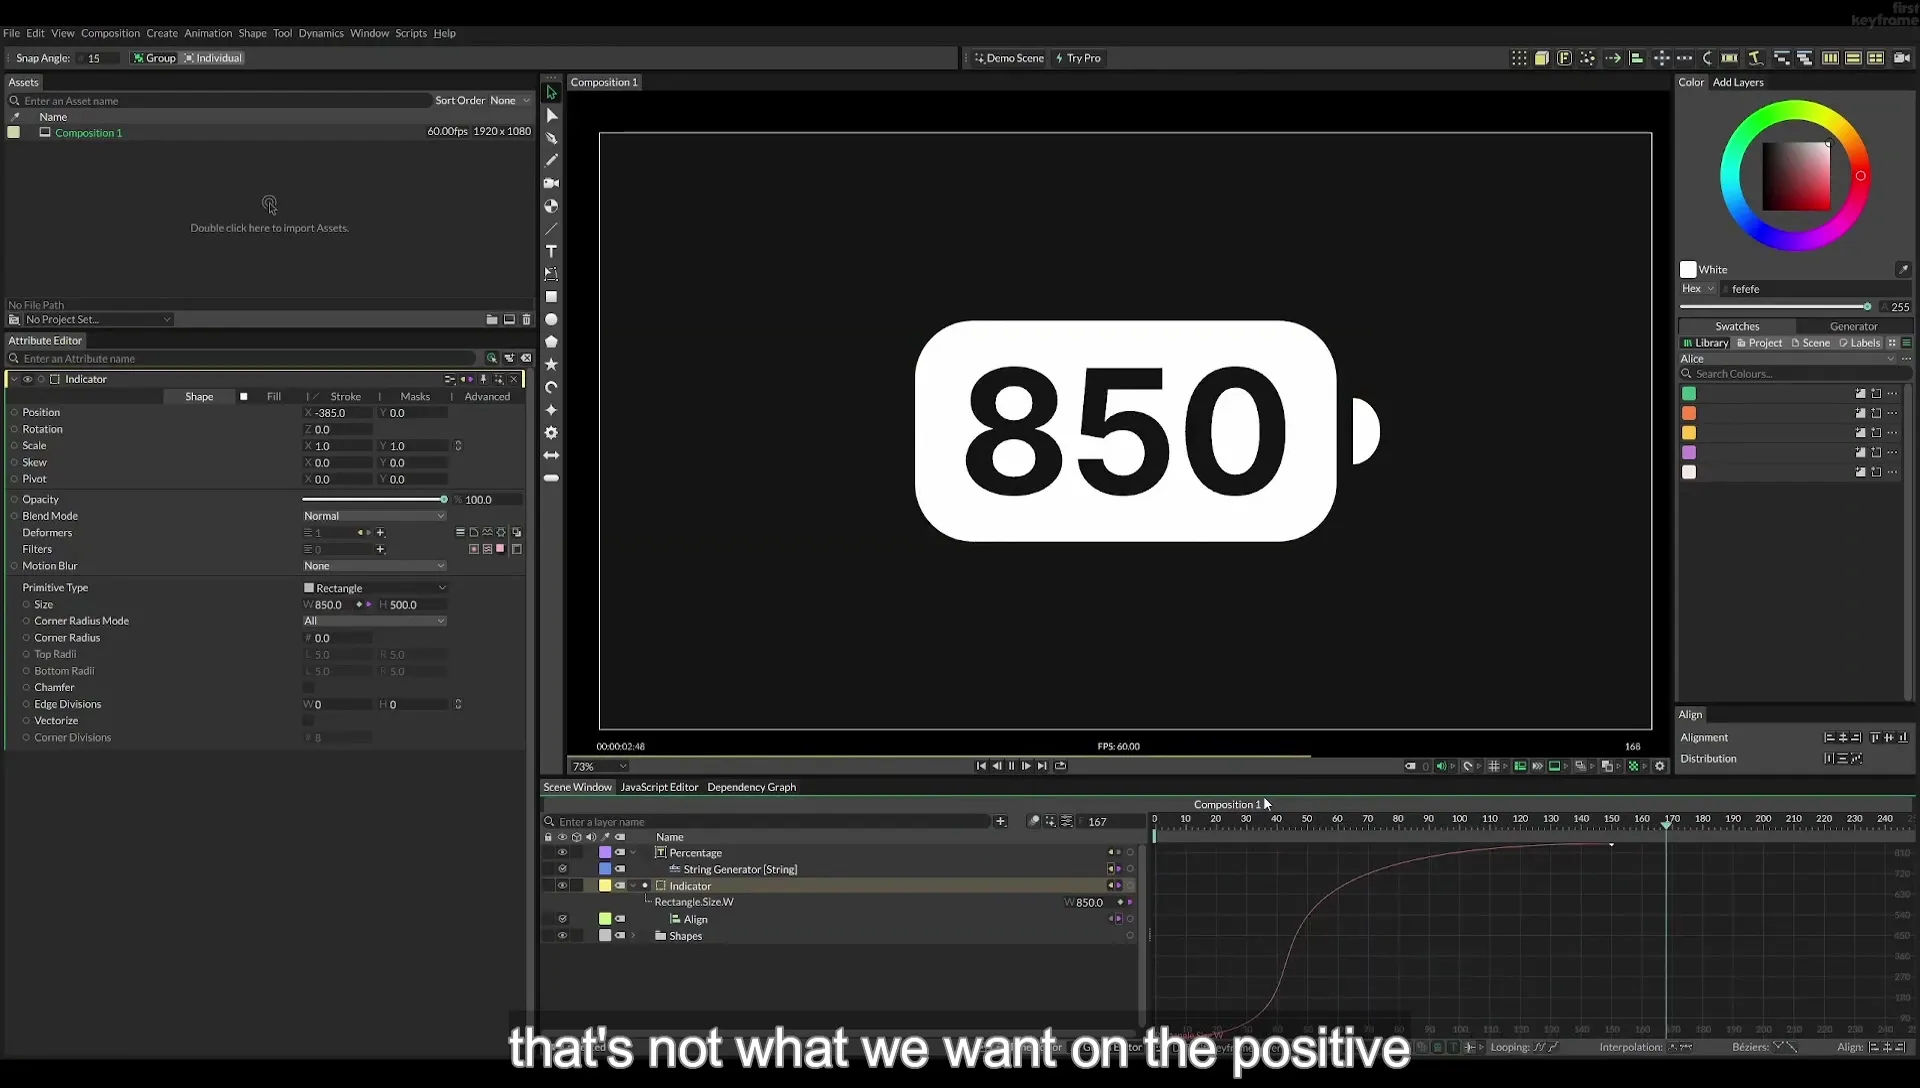Expand the Shapes group layer
The width and height of the screenshot is (1920, 1088).
(633, 936)
